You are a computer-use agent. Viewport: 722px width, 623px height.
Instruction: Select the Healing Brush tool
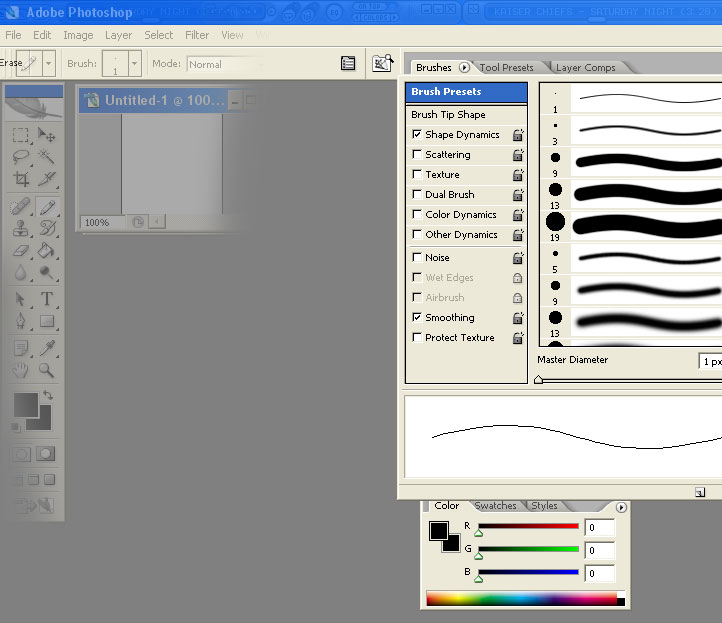20,207
